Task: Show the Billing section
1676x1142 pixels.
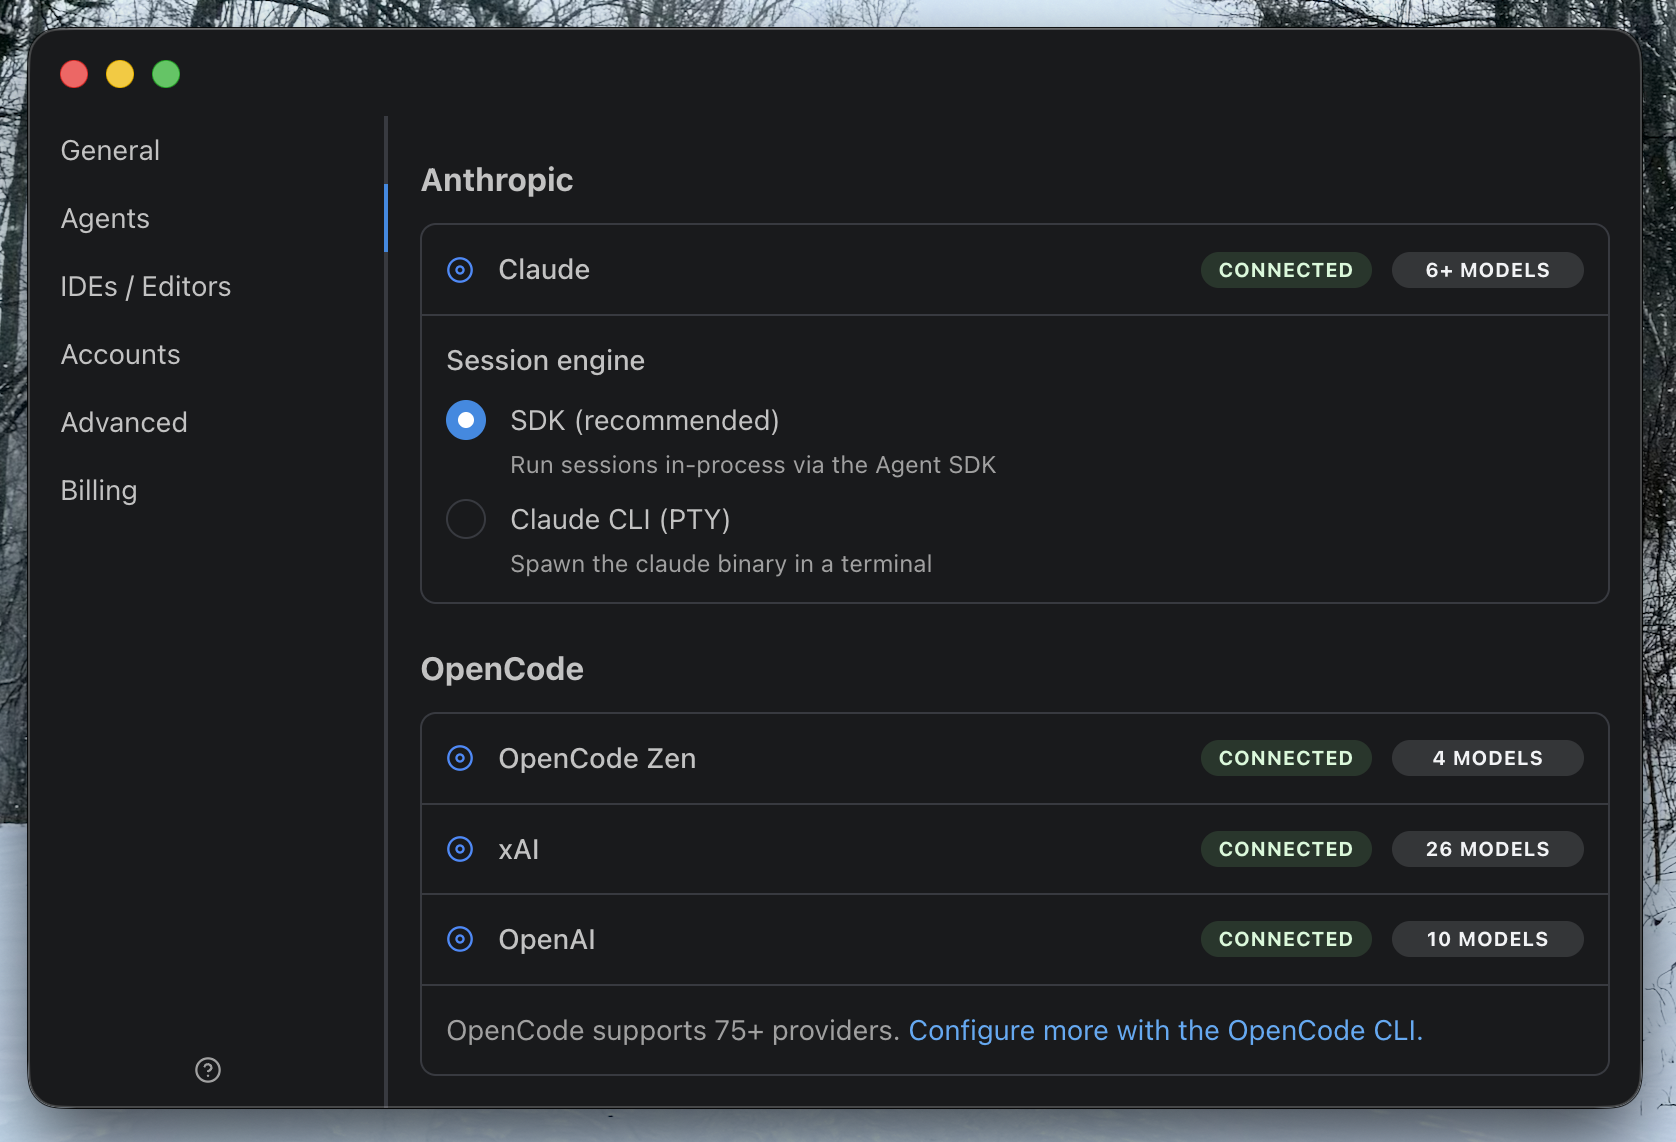Action: (99, 490)
